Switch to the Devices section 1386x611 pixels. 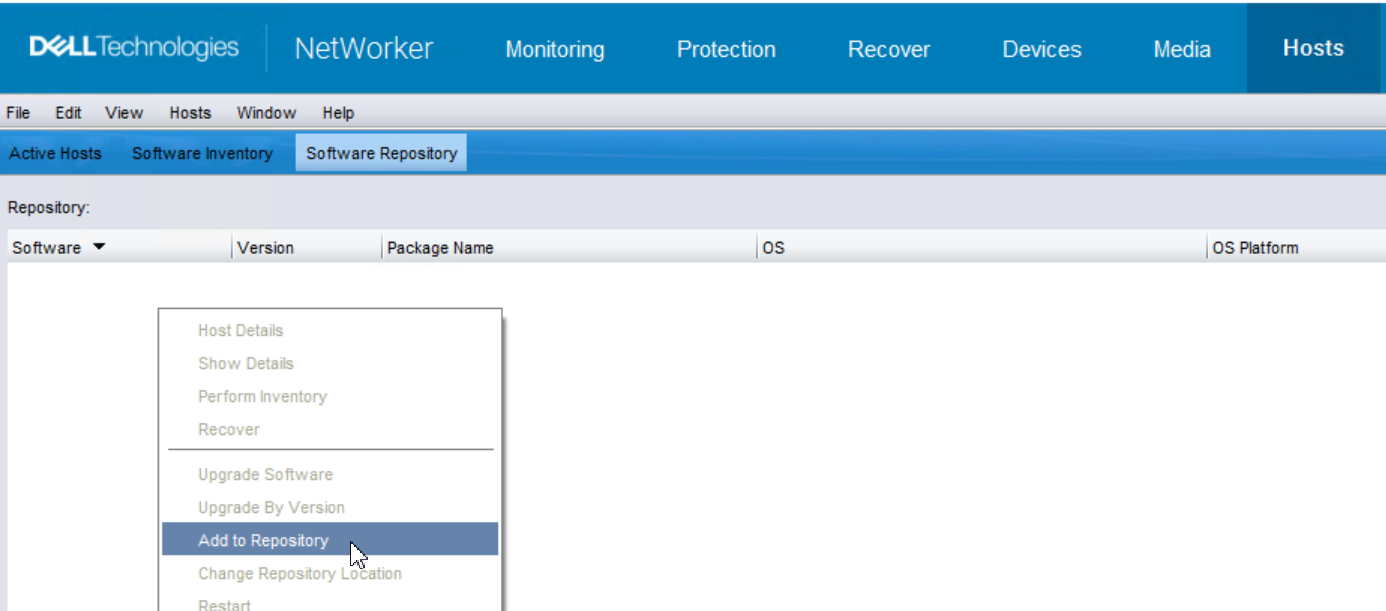[1042, 49]
